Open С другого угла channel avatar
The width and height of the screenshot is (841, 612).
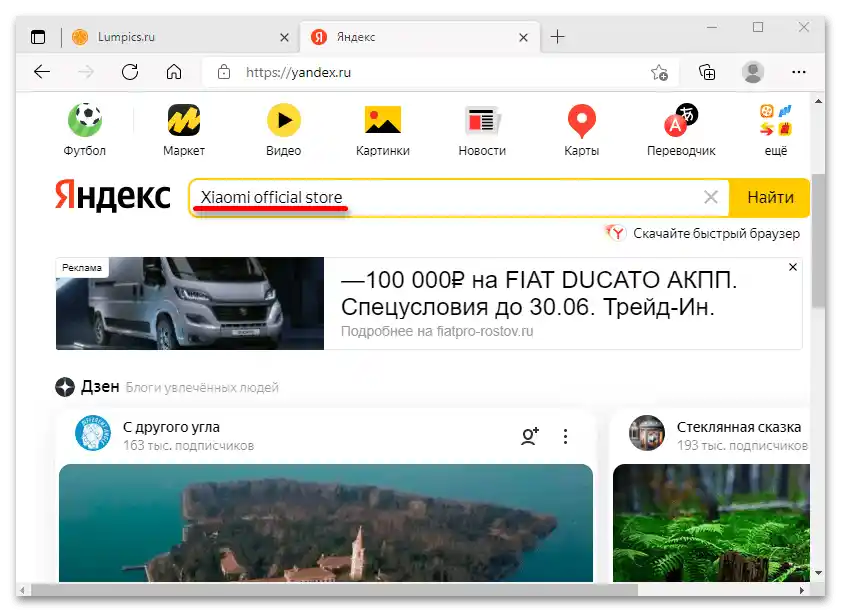[93, 433]
